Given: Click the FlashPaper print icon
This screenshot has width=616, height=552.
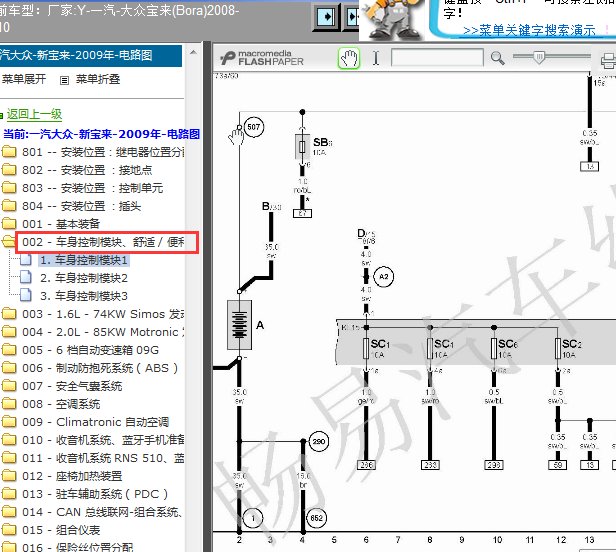Looking at the screenshot, I should [x=608, y=61].
